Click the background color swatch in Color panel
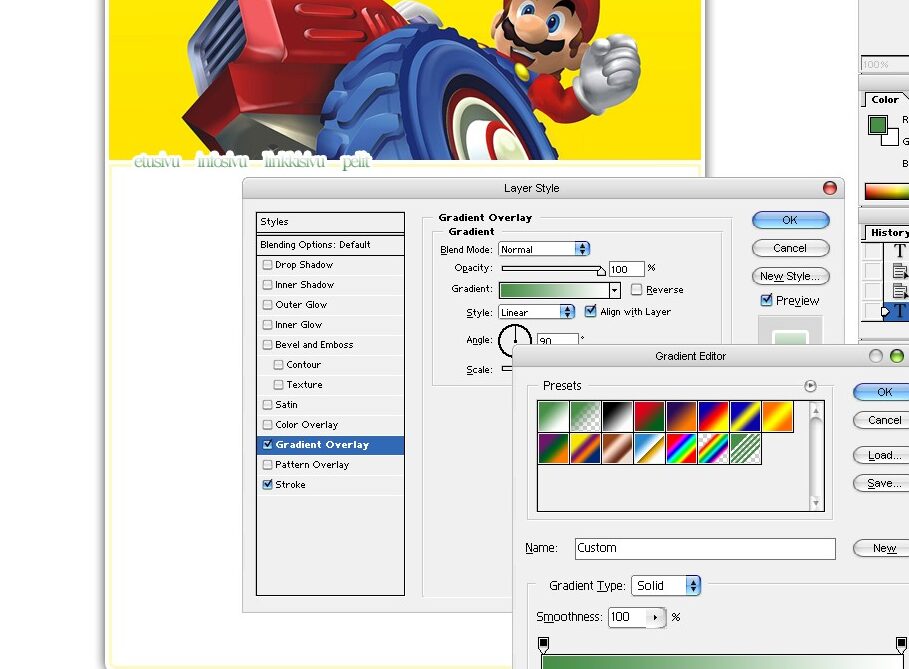 tap(892, 139)
